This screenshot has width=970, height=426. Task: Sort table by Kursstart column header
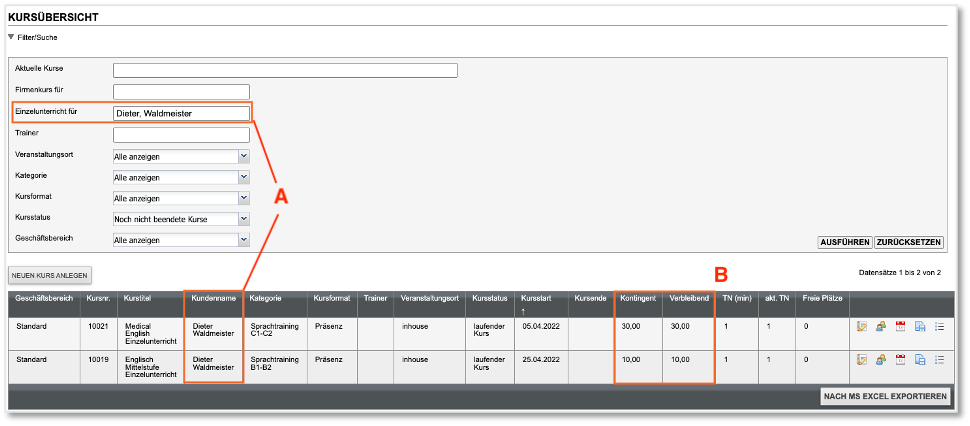point(536,298)
